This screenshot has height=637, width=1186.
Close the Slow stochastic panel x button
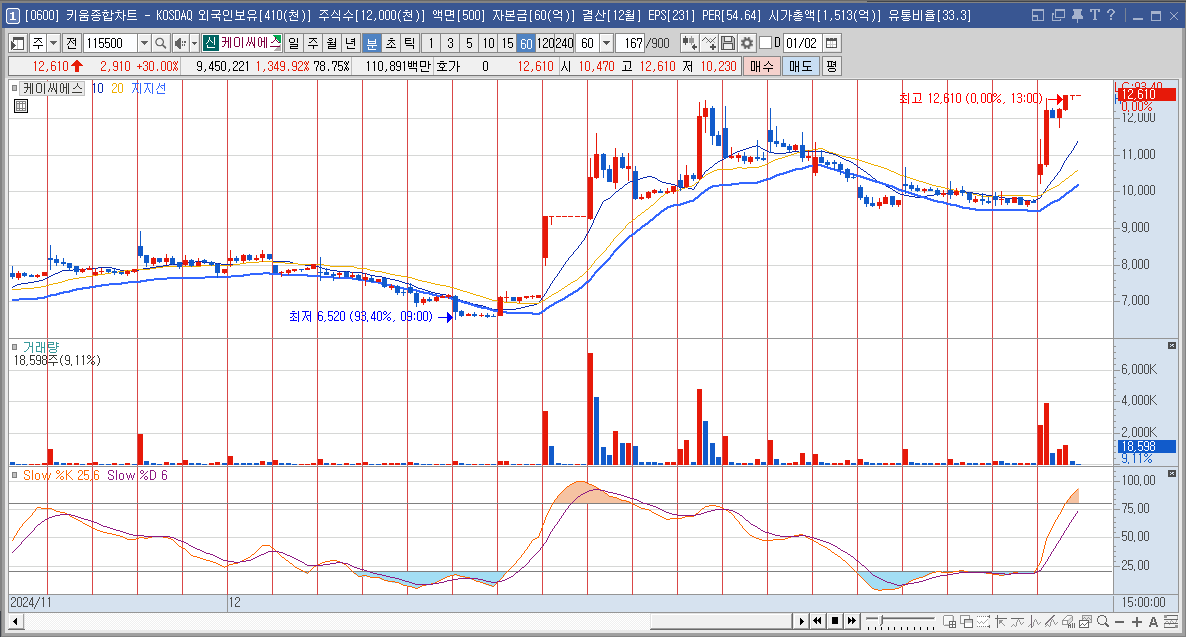[1172, 474]
